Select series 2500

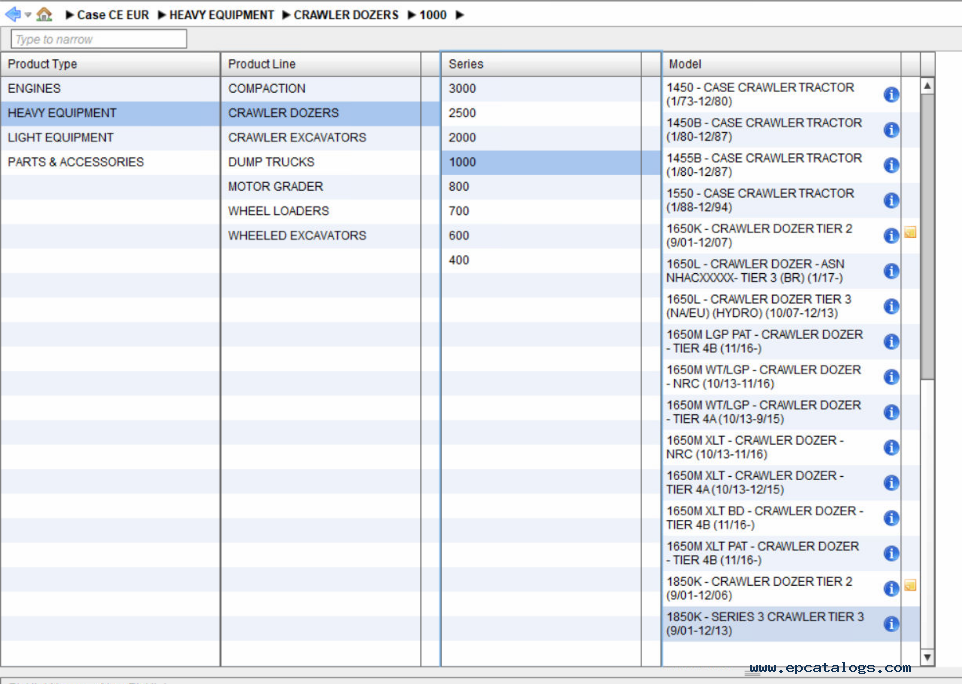coord(551,113)
